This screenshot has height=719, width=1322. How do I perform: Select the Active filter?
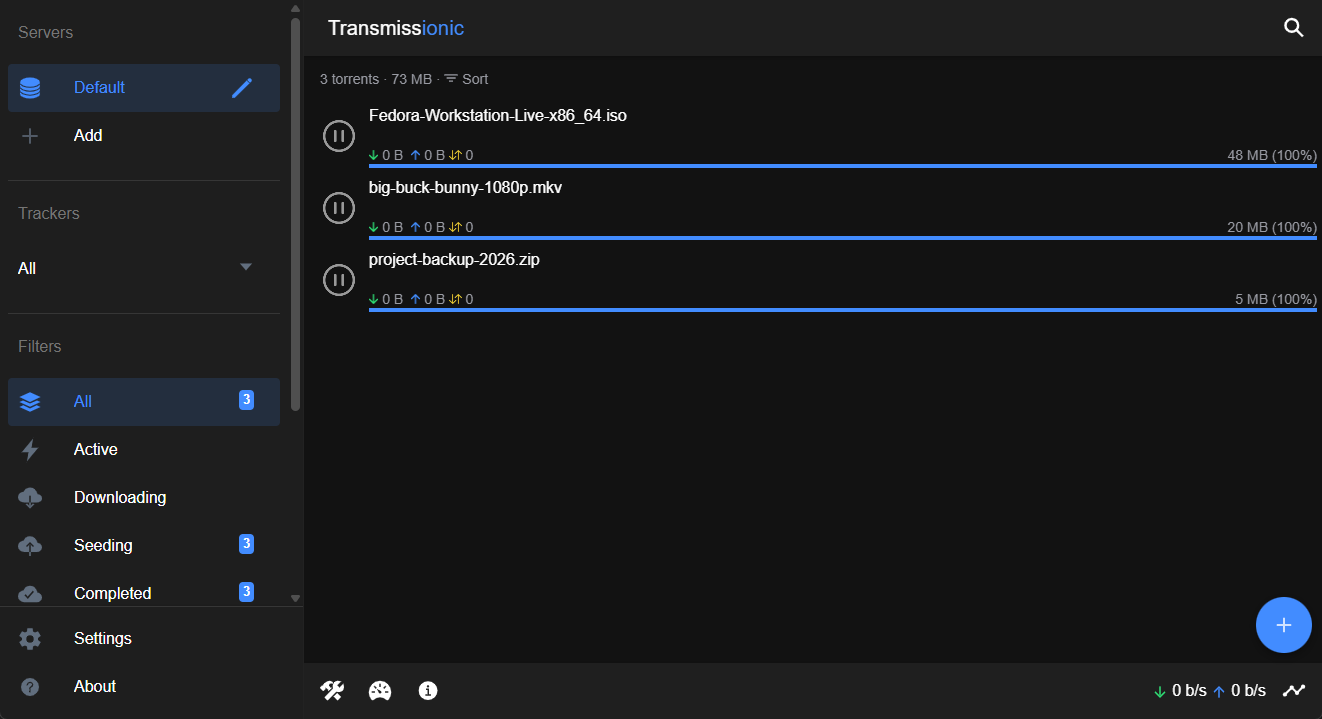(144, 450)
